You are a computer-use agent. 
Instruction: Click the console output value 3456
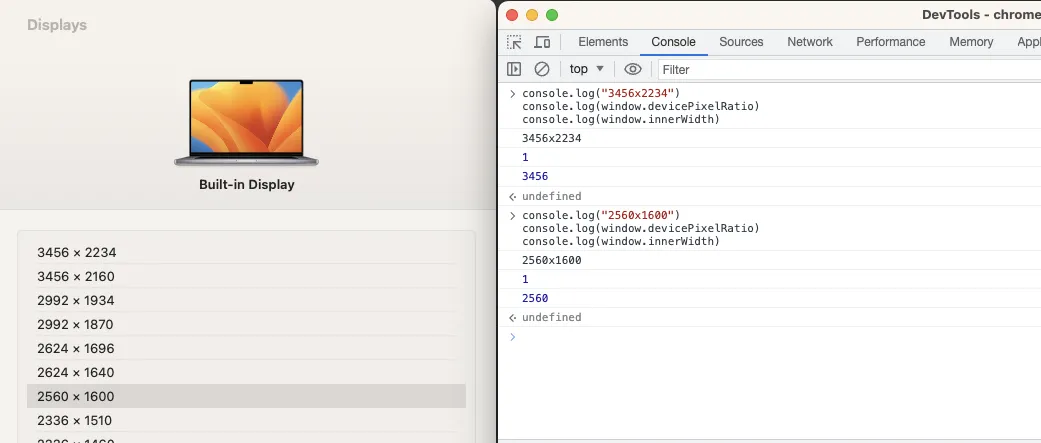(535, 176)
